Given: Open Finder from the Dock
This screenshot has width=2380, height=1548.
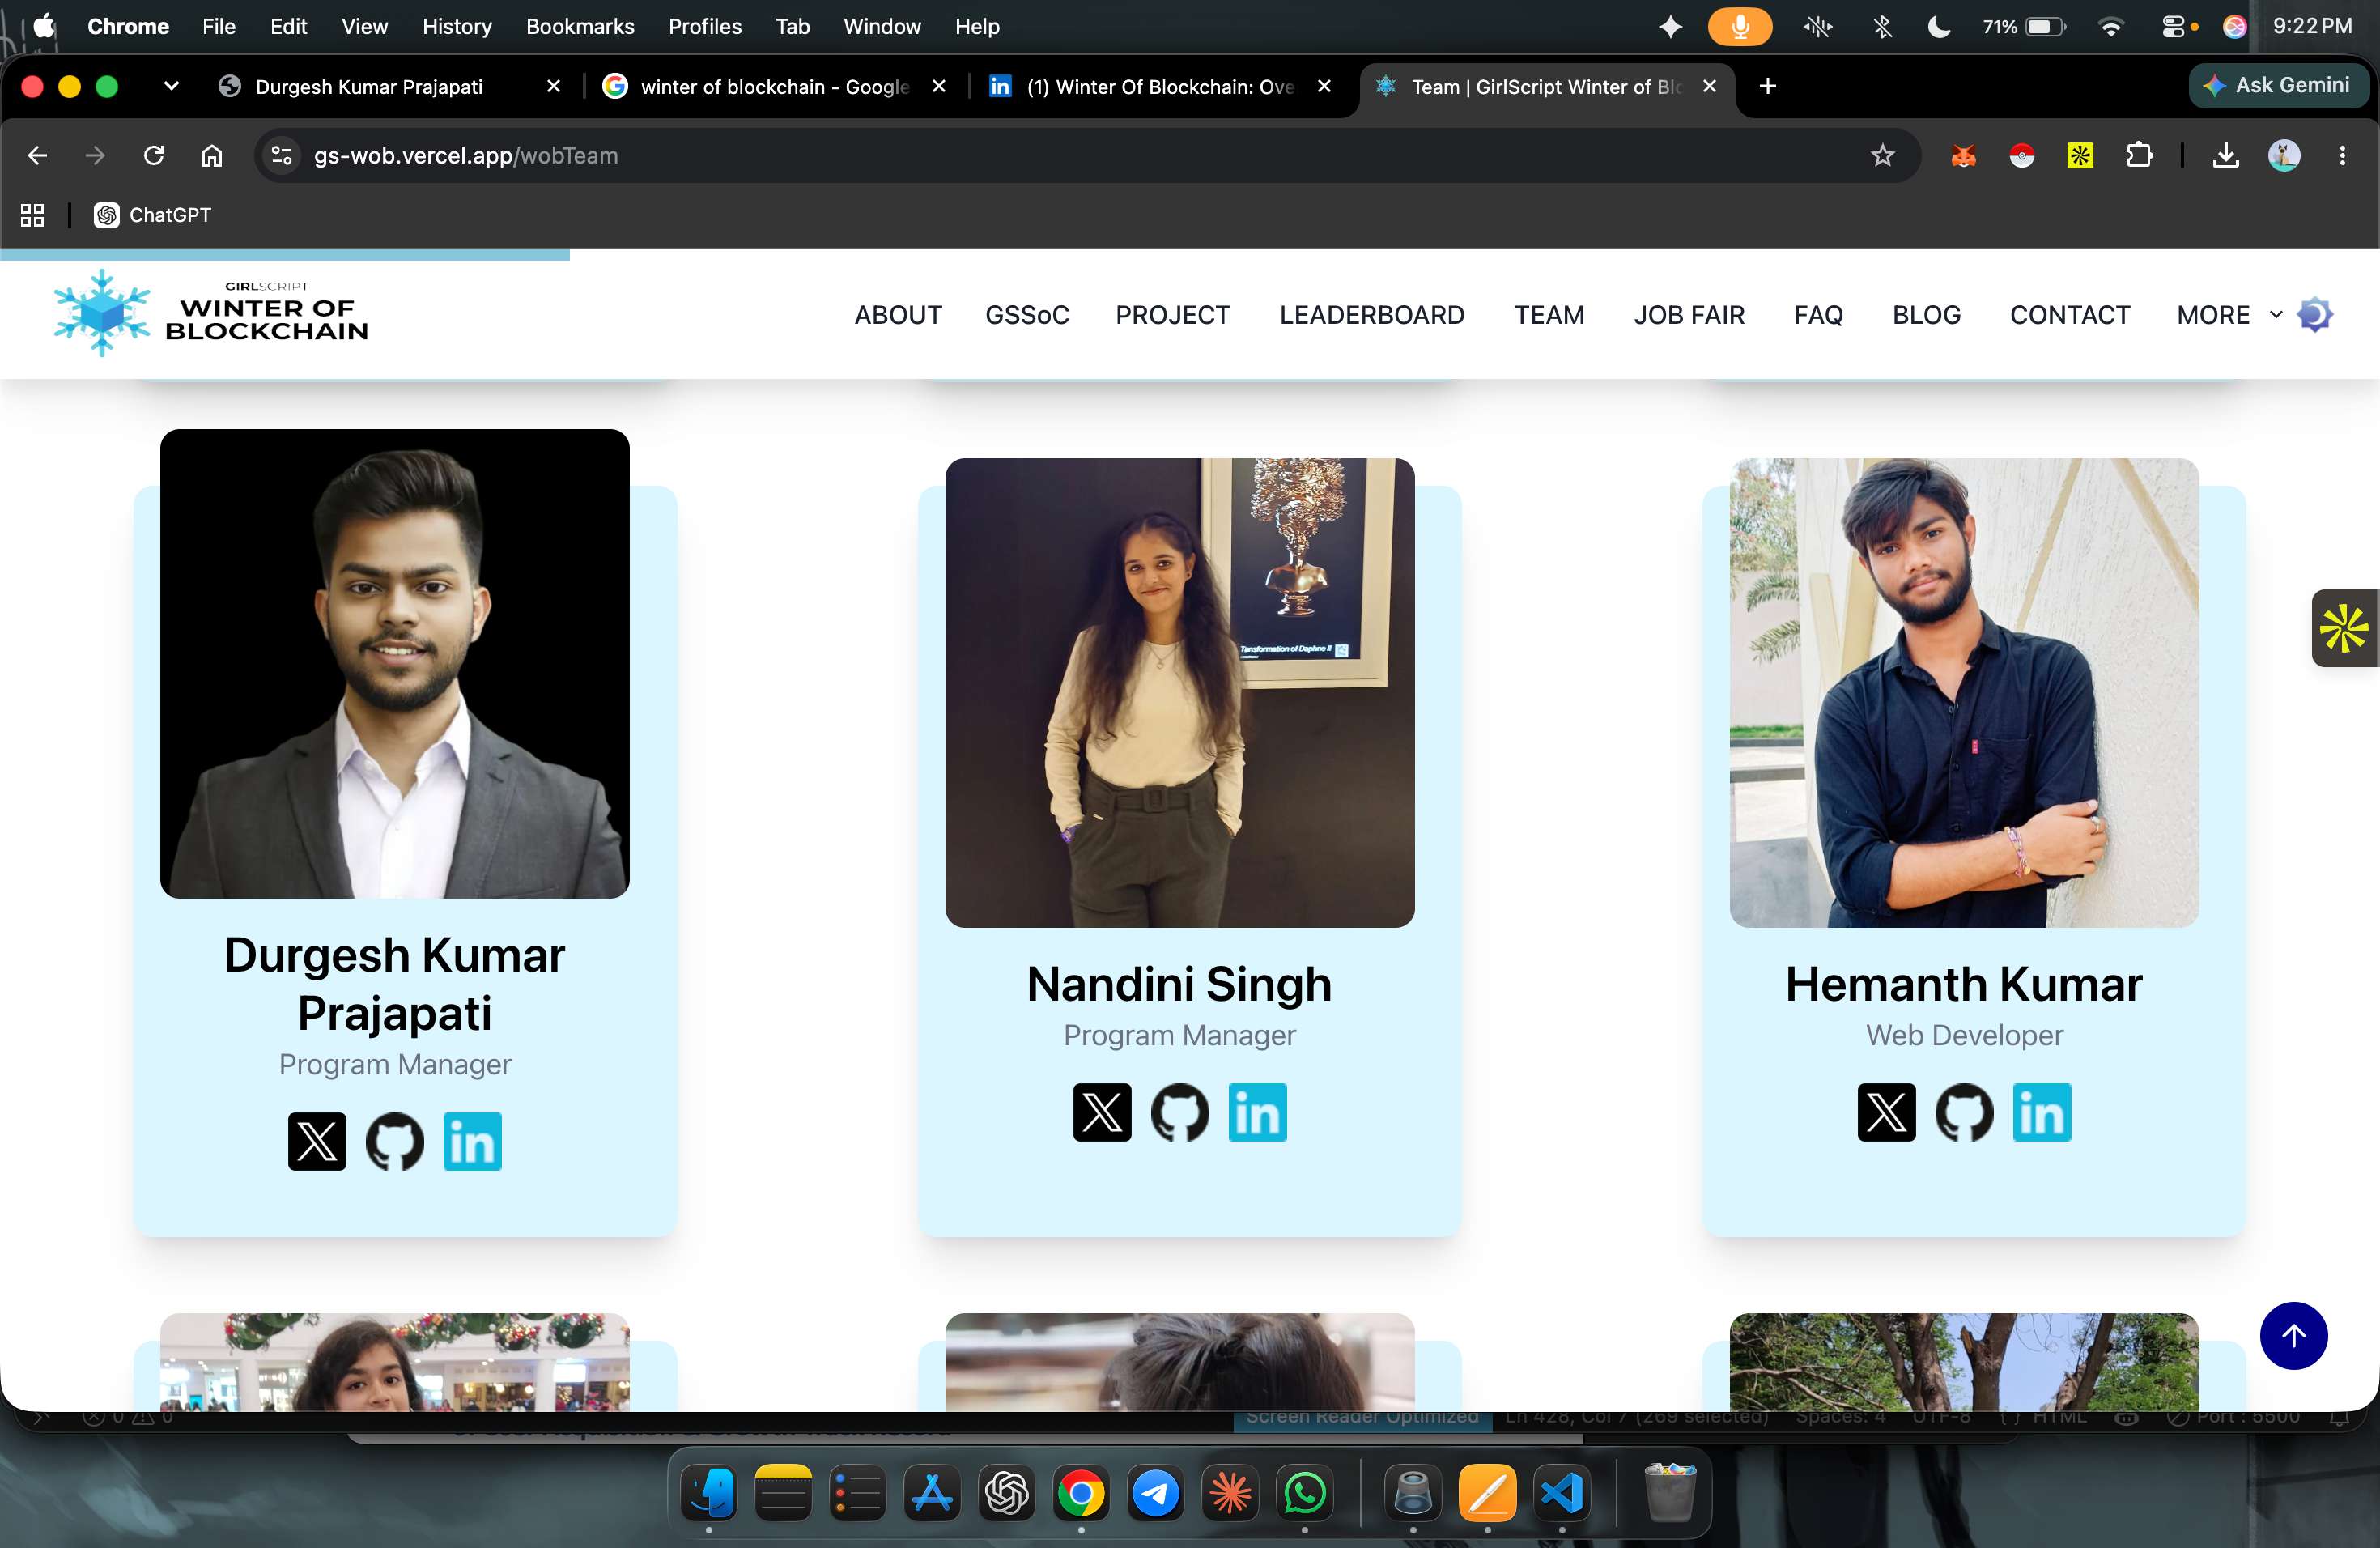Looking at the screenshot, I should (x=709, y=1494).
